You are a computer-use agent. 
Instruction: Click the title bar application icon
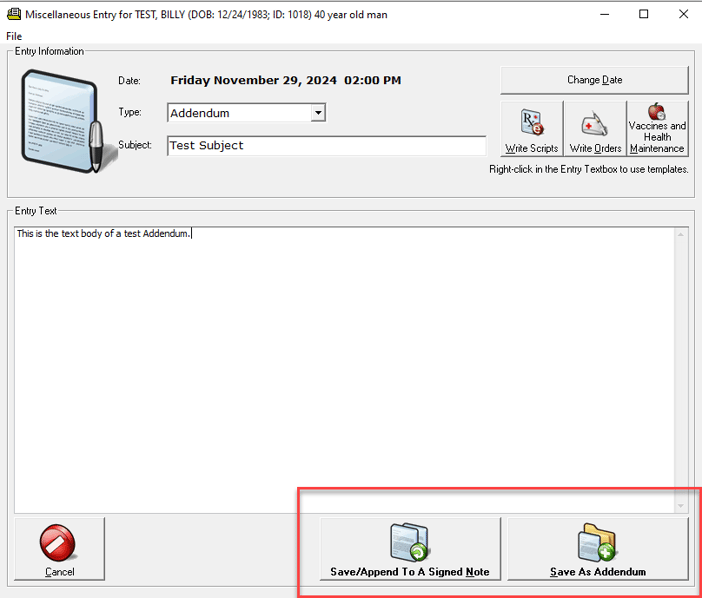14,14
